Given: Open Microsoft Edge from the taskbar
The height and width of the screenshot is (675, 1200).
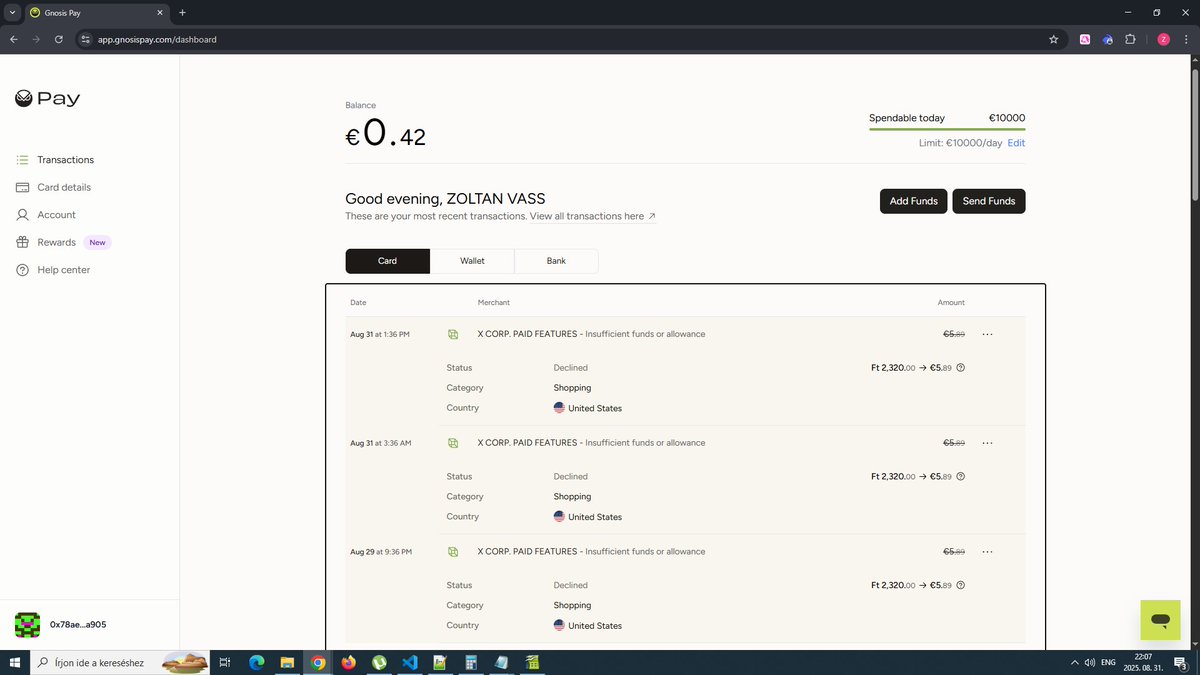Looking at the screenshot, I should [x=256, y=662].
